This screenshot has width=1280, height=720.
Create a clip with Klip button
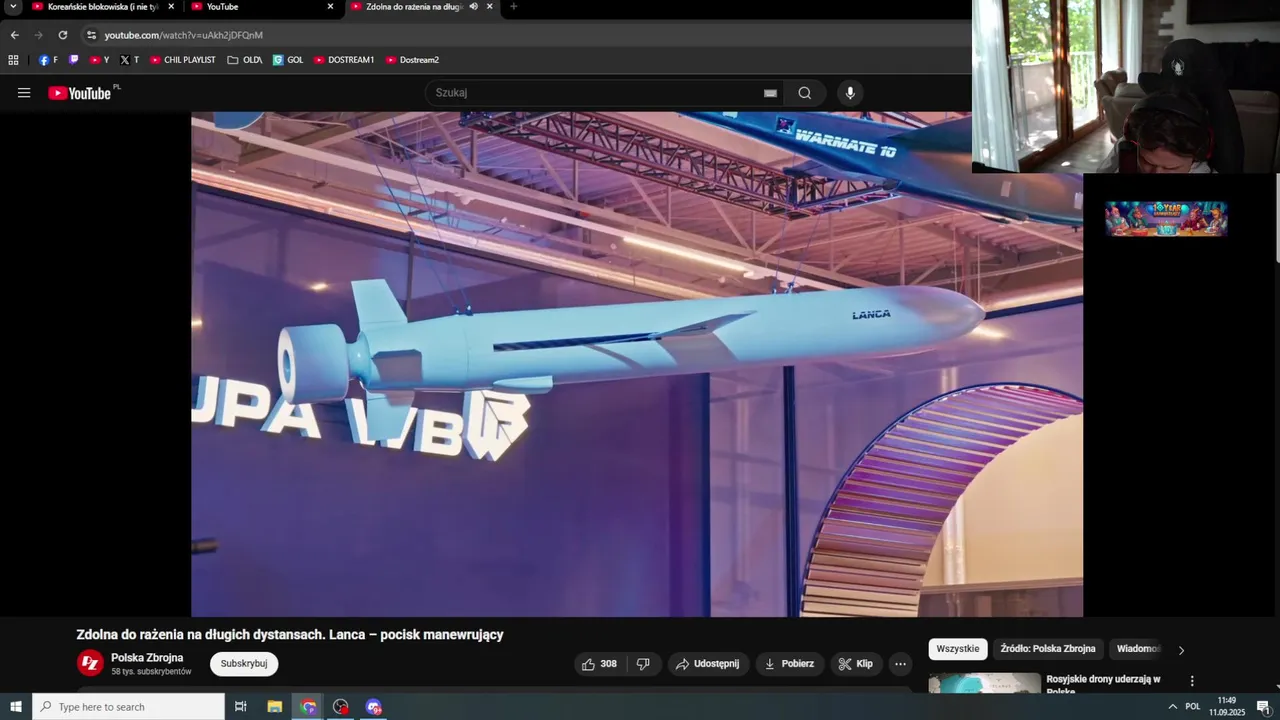click(x=856, y=664)
